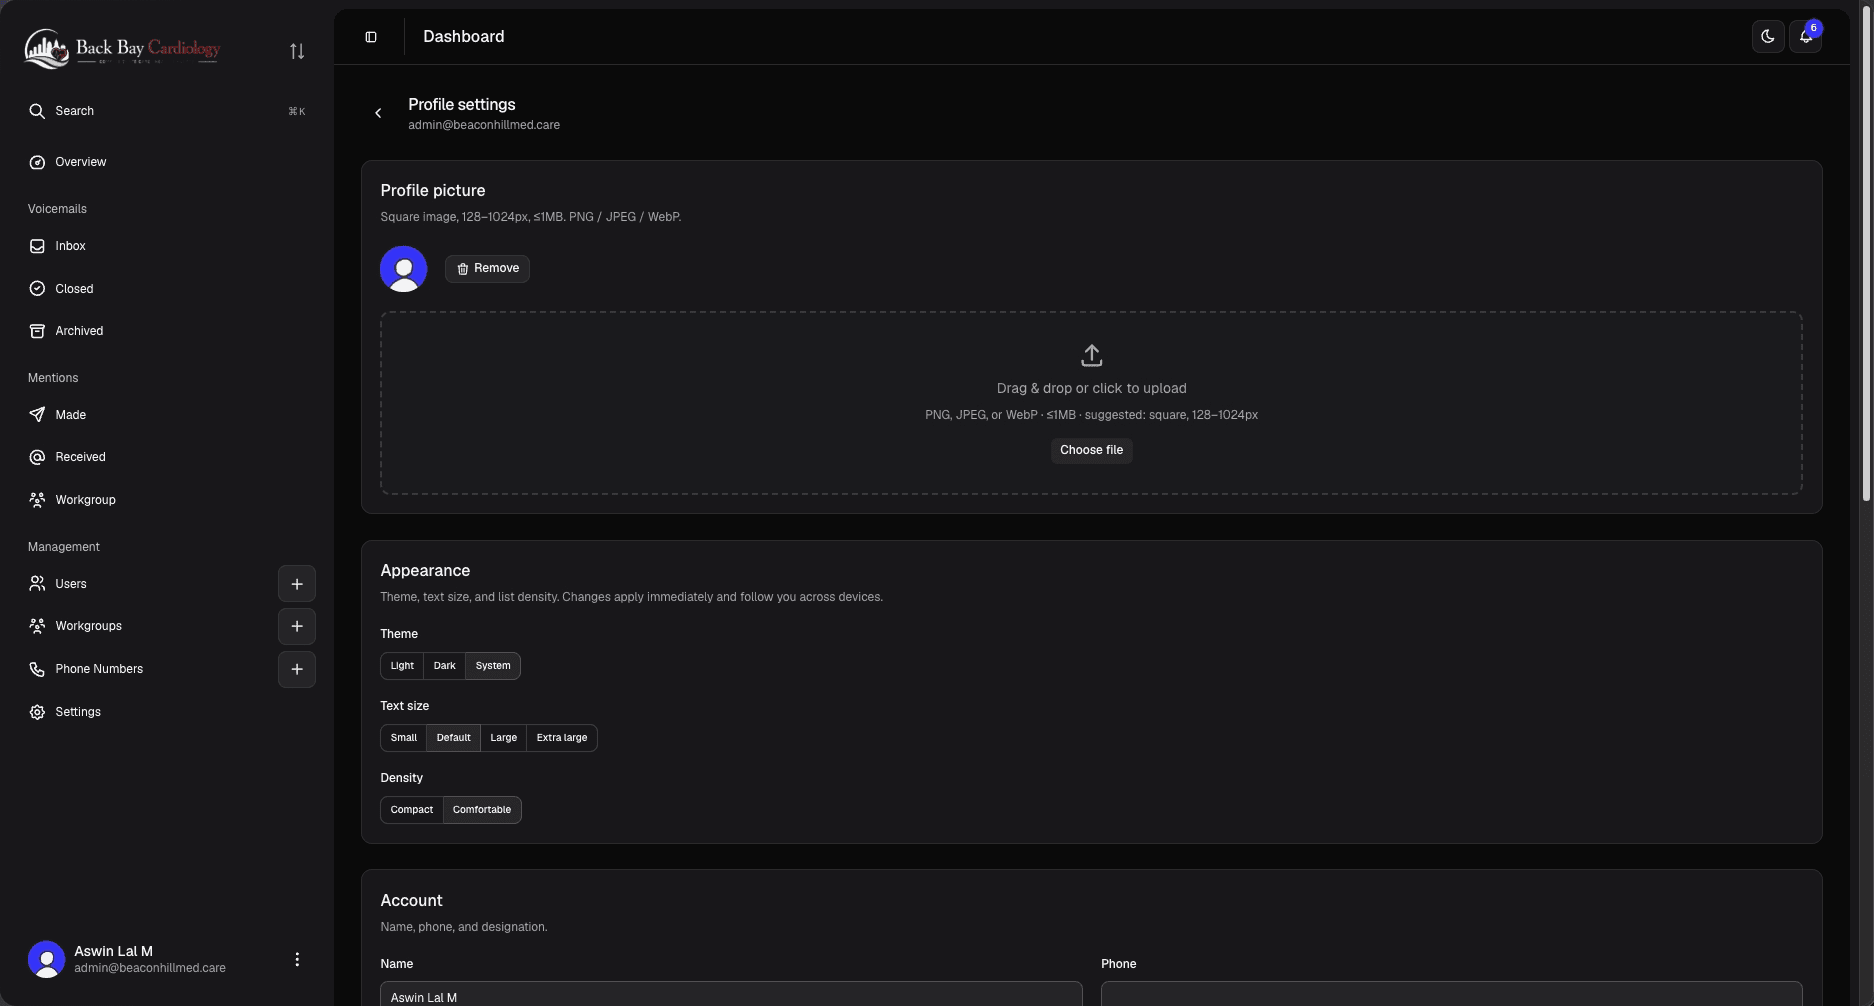Click the Workgroups icon in Management
The image size is (1874, 1006).
[x=37, y=626]
